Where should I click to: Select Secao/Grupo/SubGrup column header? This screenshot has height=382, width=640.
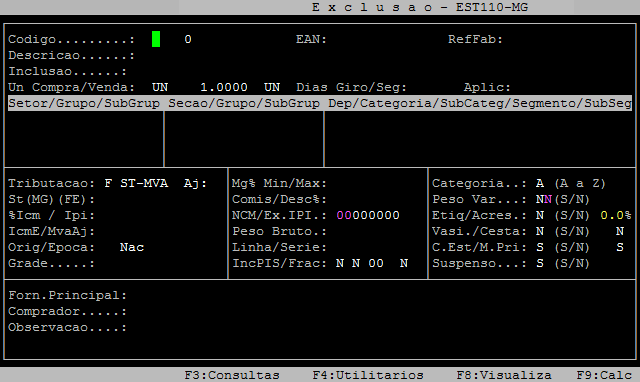tap(244, 103)
